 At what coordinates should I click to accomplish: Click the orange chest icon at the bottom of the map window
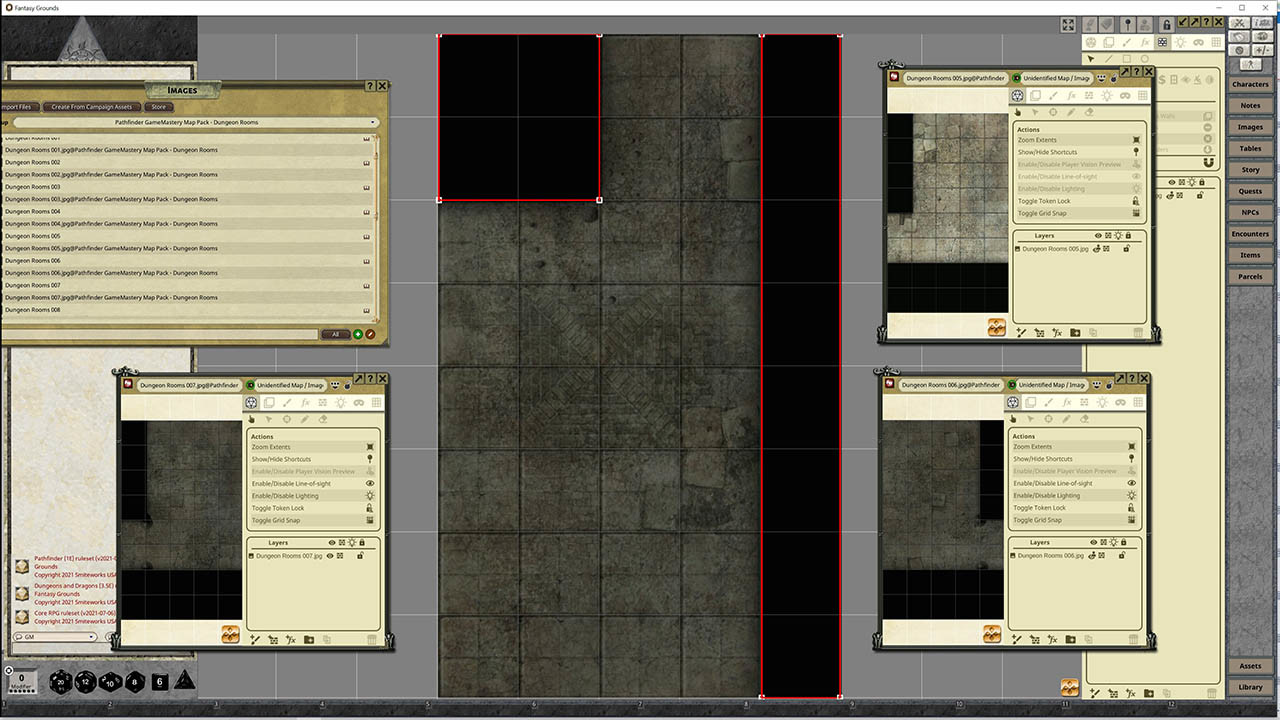(x=1068, y=688)
